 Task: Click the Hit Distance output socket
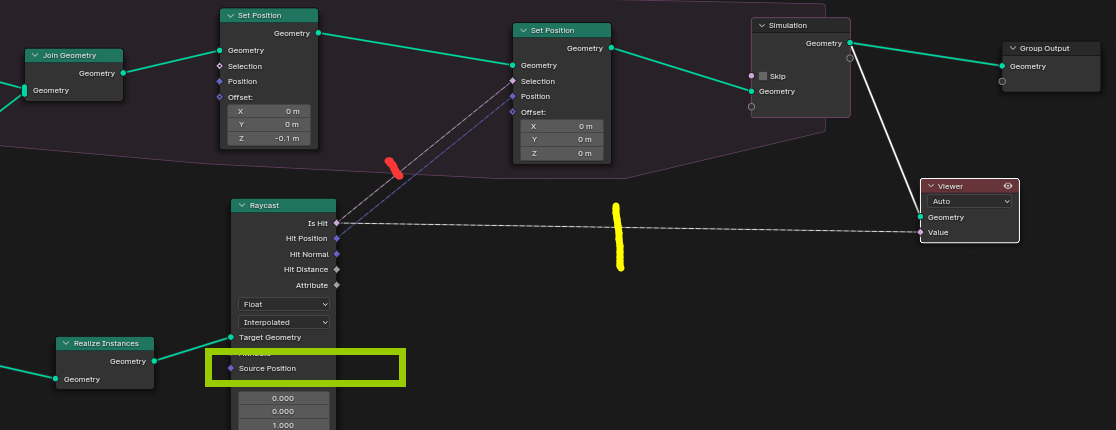pos(336,269)
